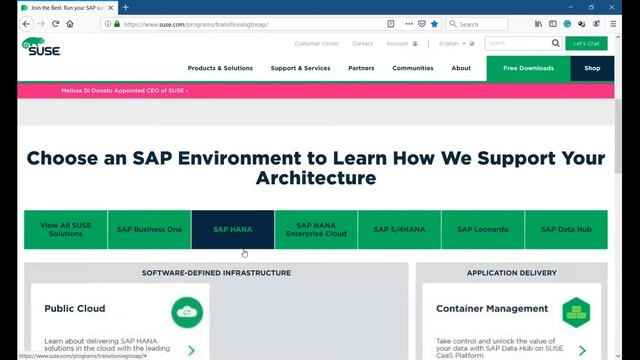
Task: Click the SUSE chameleon logo
Action: pos(41,47)
